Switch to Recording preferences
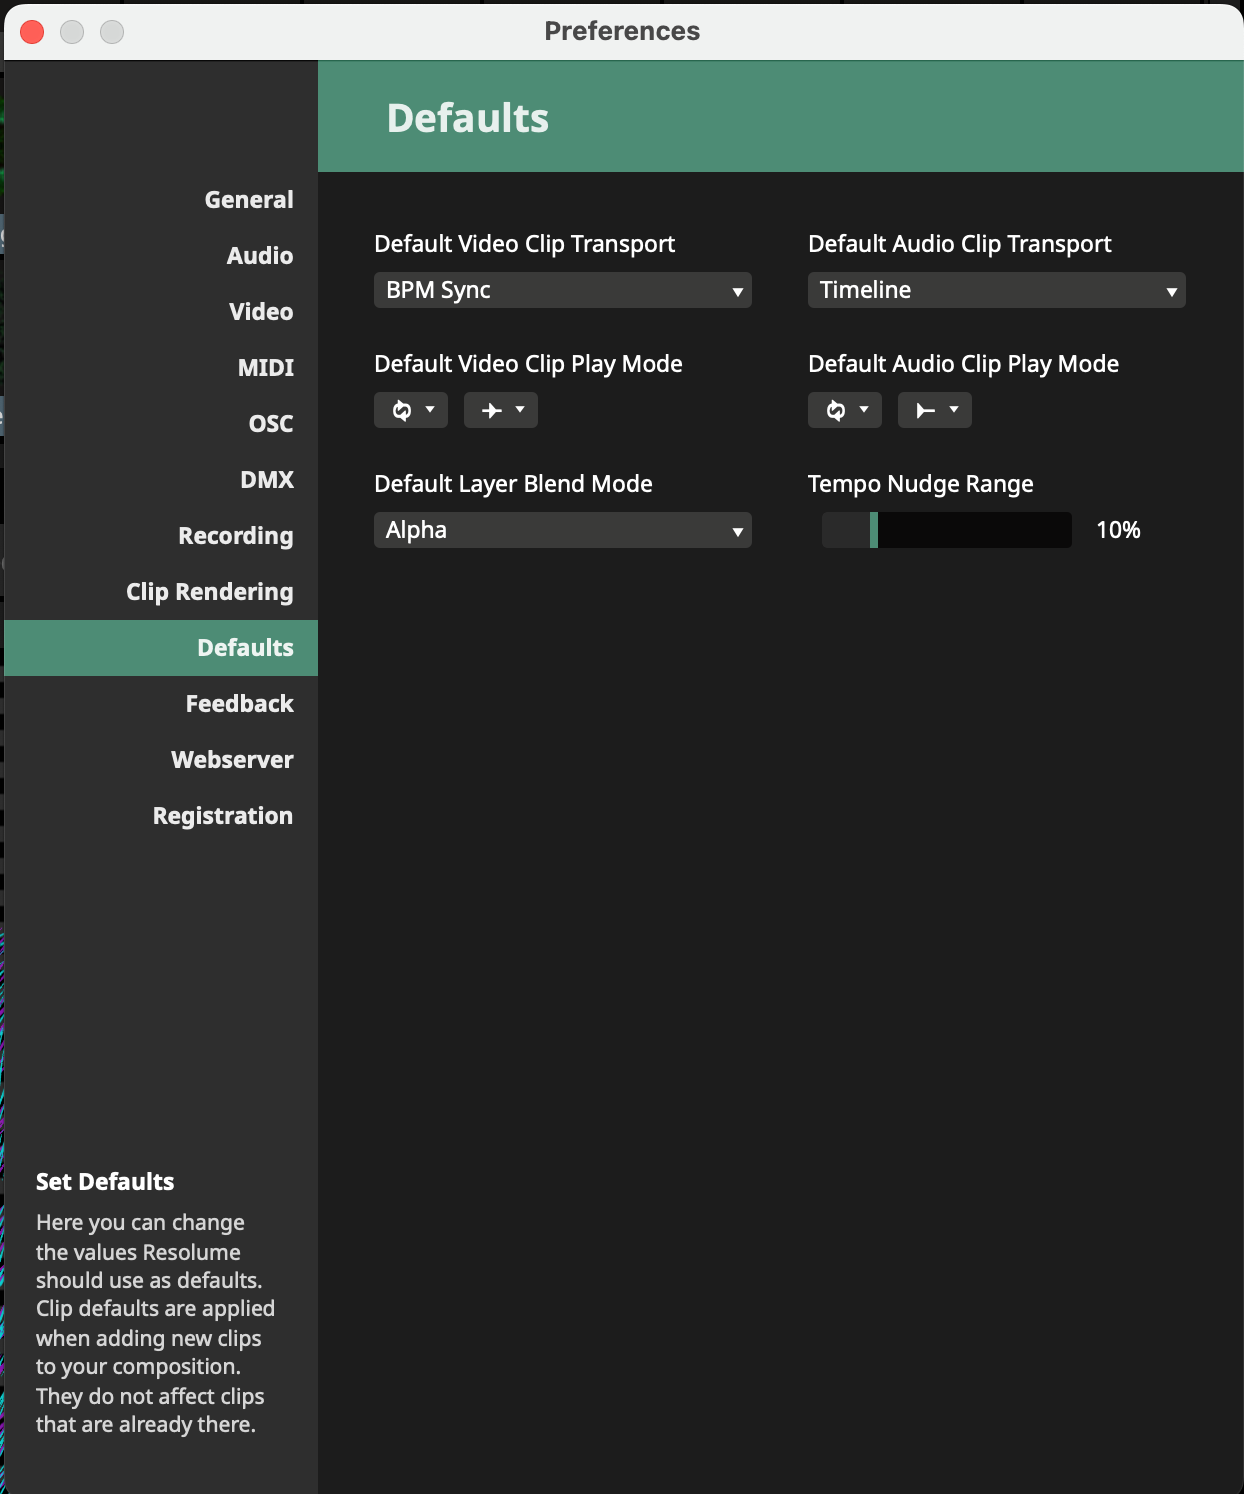This screenshot has width=1244, height=1494. click(236, 536)
